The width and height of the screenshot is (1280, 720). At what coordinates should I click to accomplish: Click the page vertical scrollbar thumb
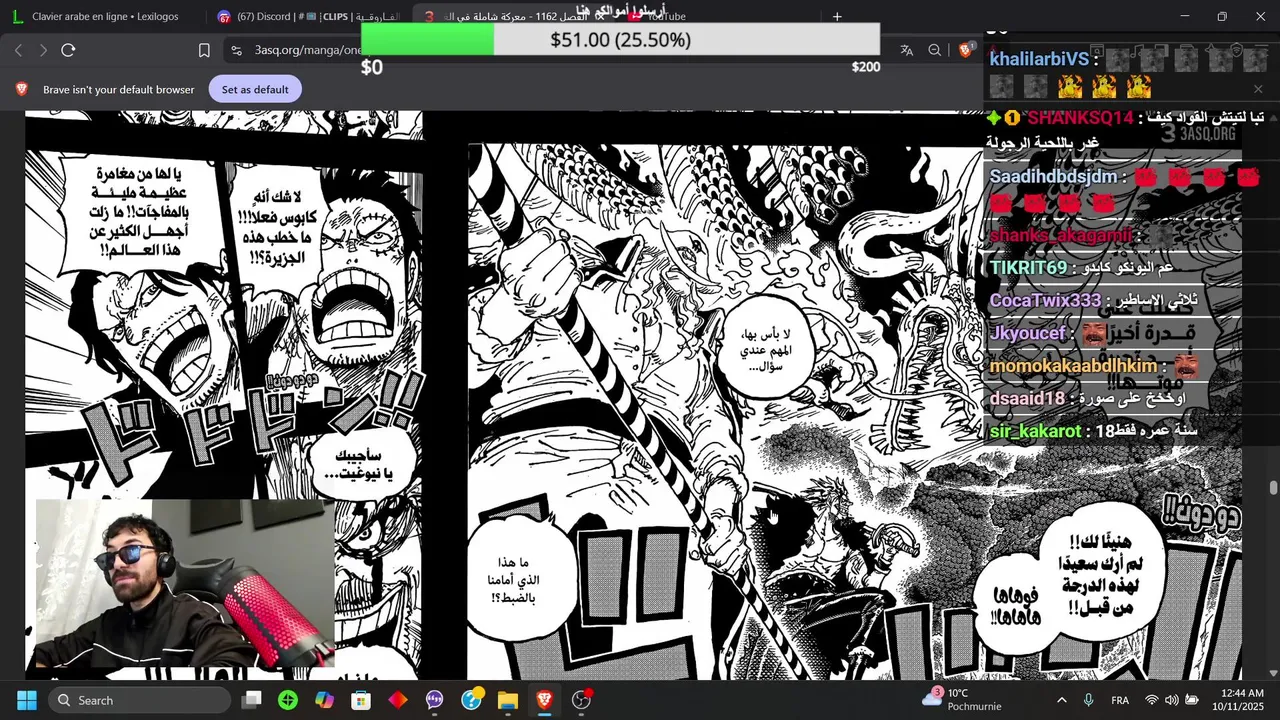tap(1273, 487)
